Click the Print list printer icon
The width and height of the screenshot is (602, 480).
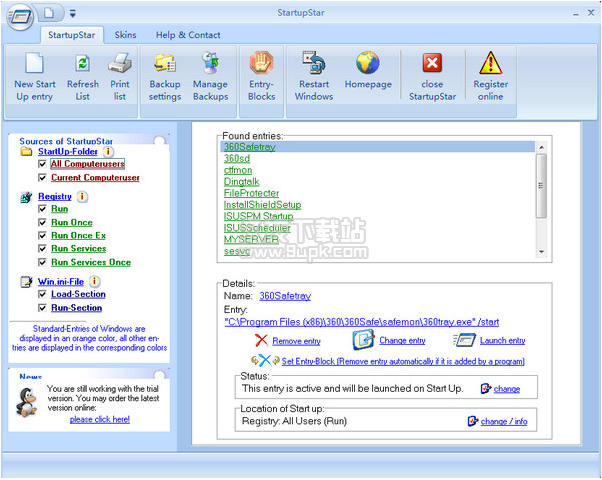pos(120,63)
